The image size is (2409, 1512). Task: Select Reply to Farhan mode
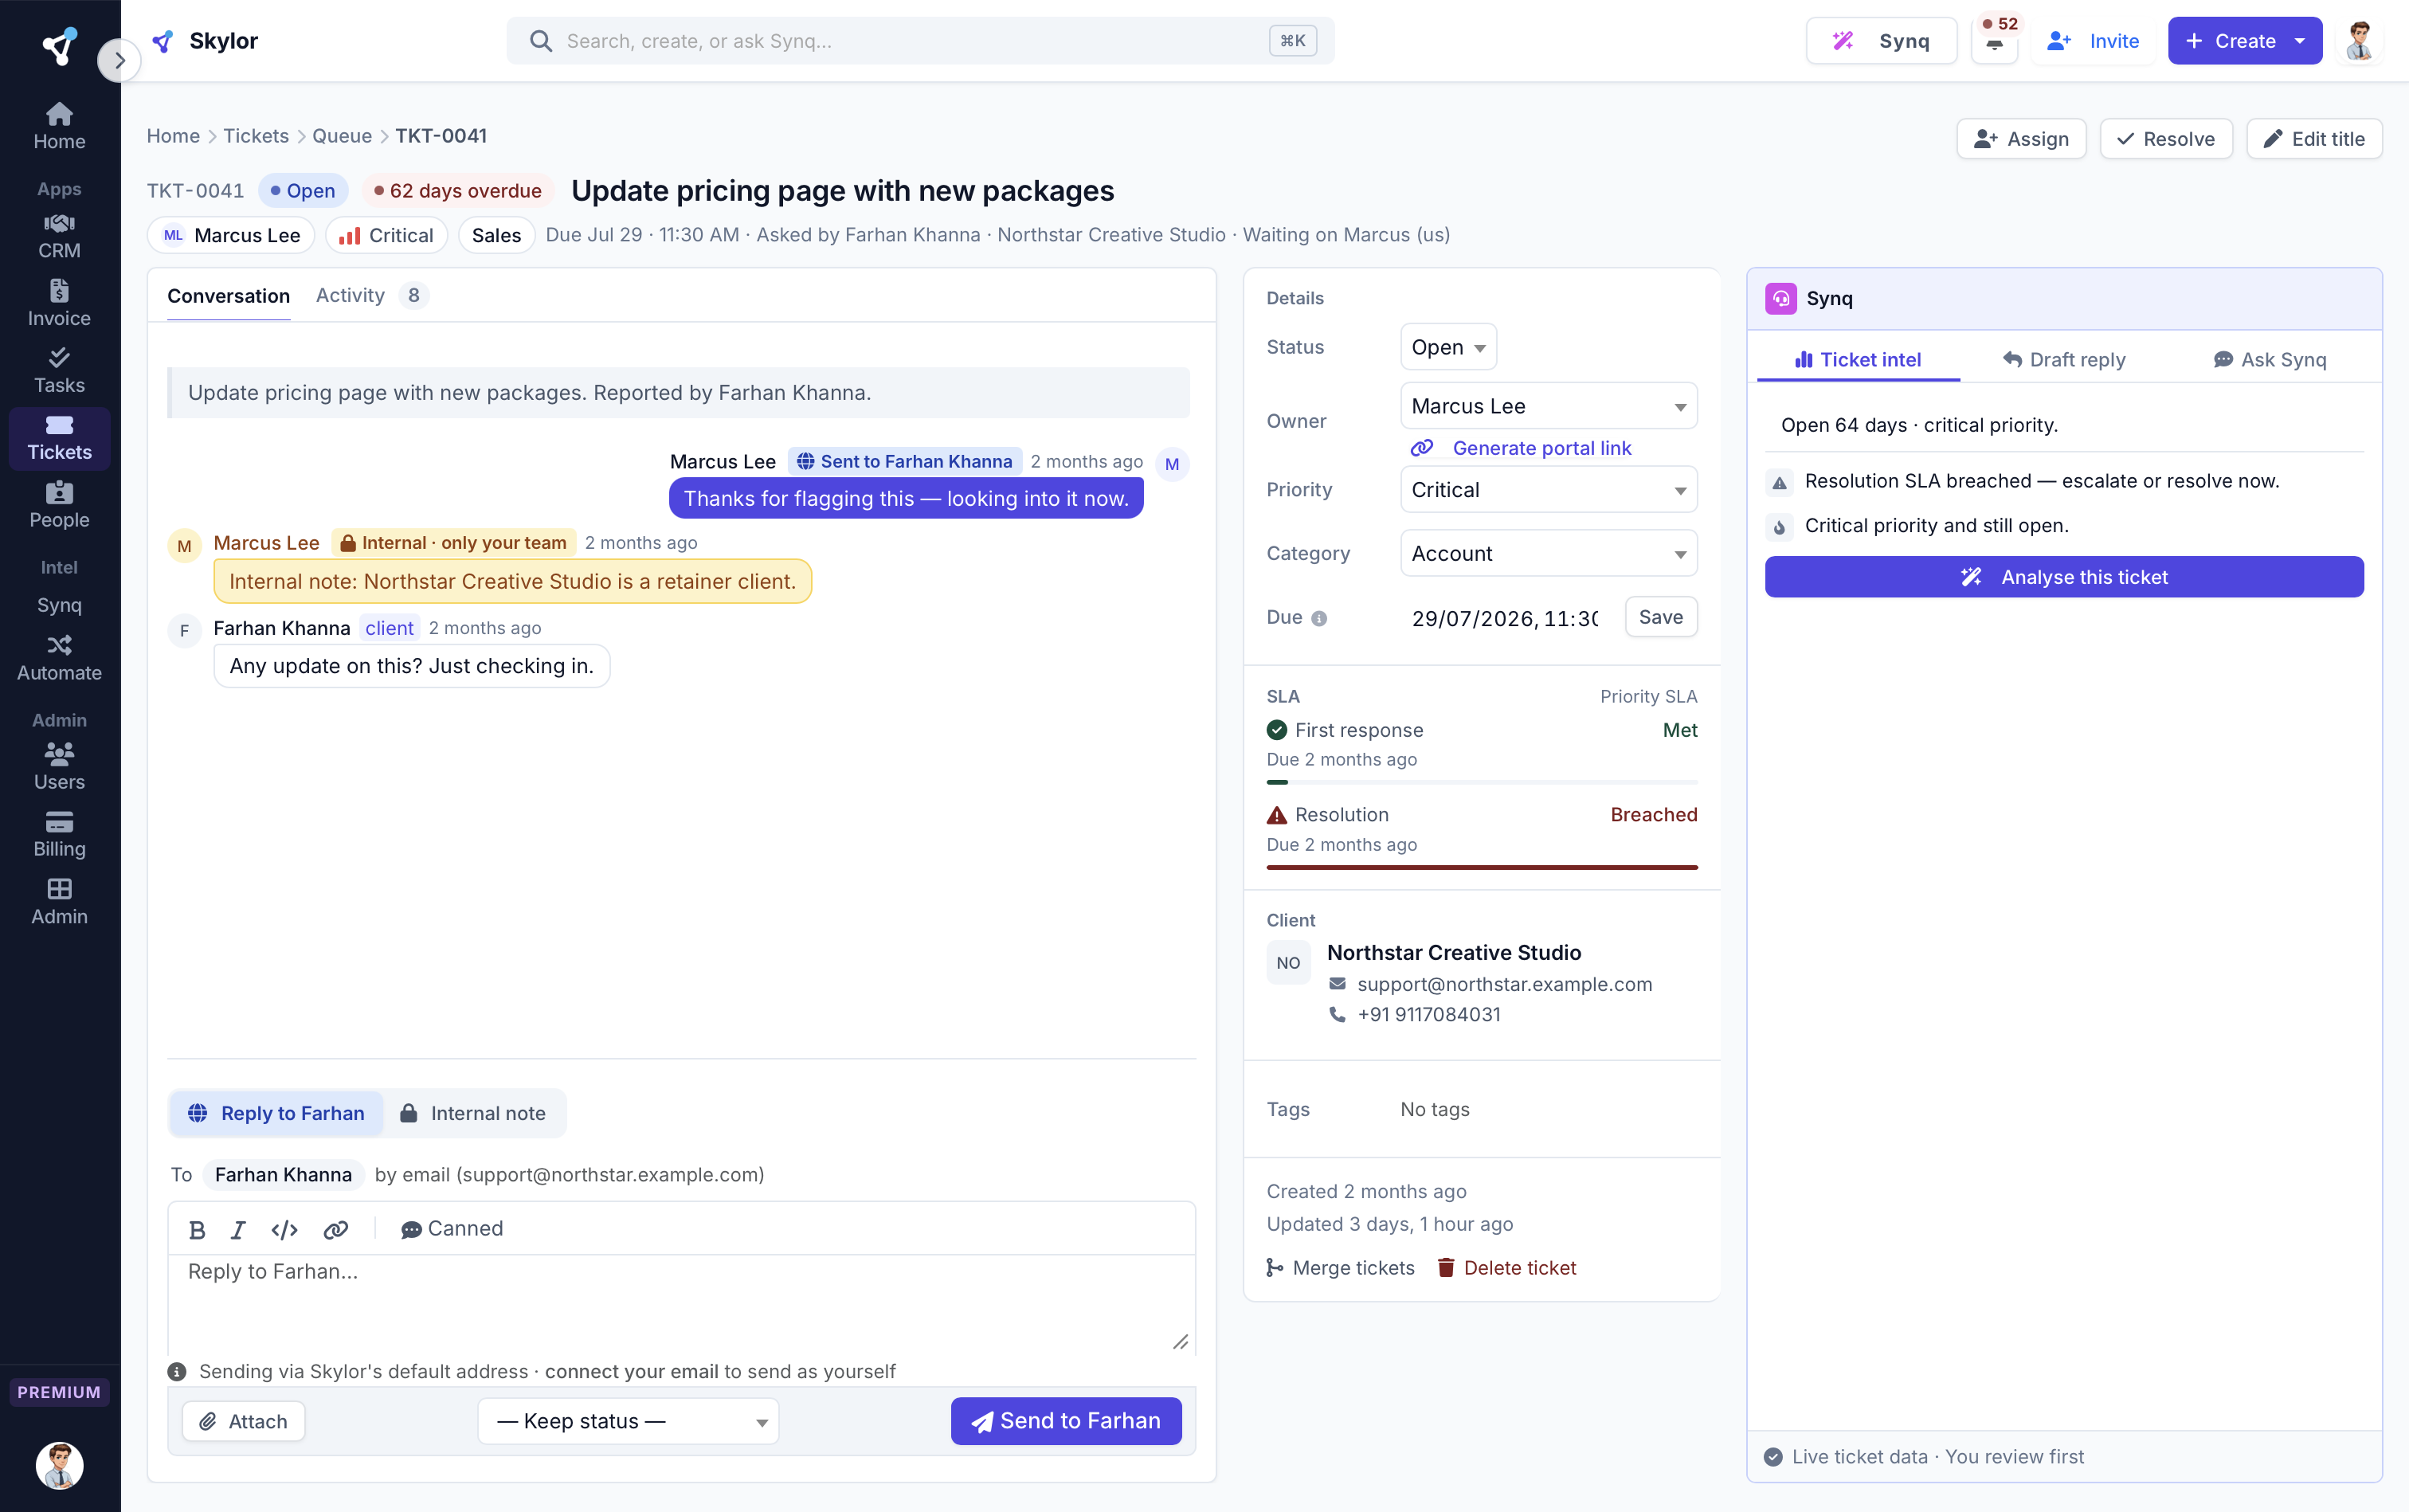(277, 1113)
